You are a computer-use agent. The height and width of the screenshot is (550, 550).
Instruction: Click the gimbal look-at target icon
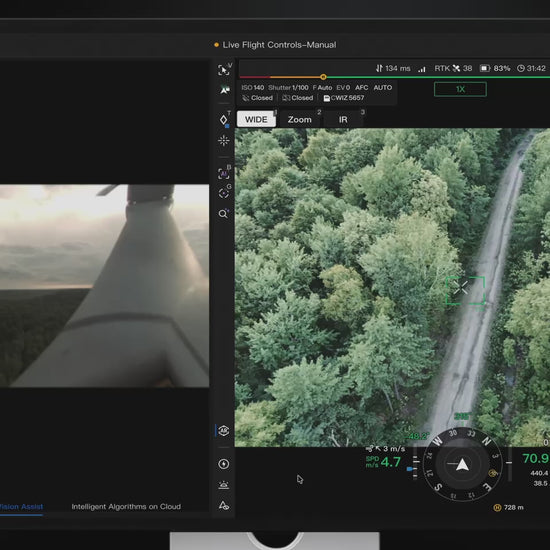[x=223, y=193]
